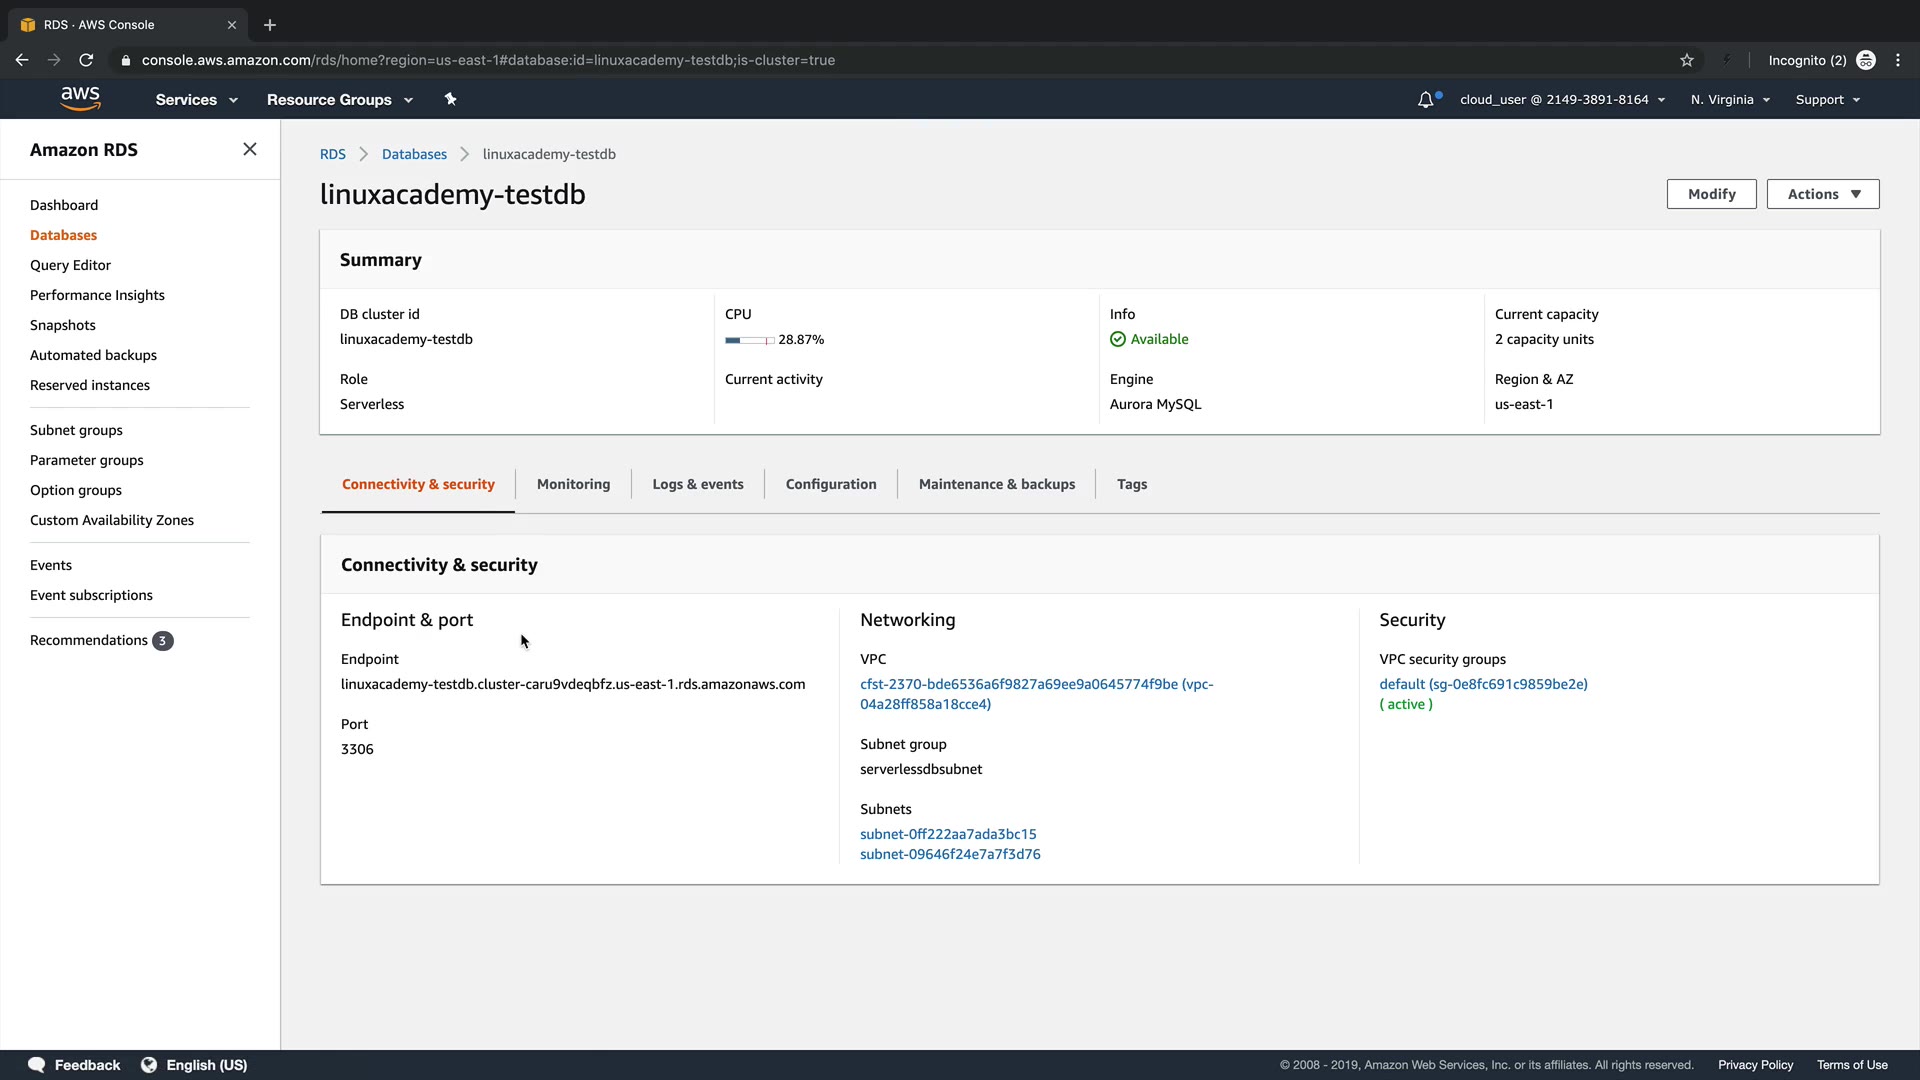This screenshot has height=1080, width=1920.
Task: Click the CPU usage progress bar
Action: (749, 340)
